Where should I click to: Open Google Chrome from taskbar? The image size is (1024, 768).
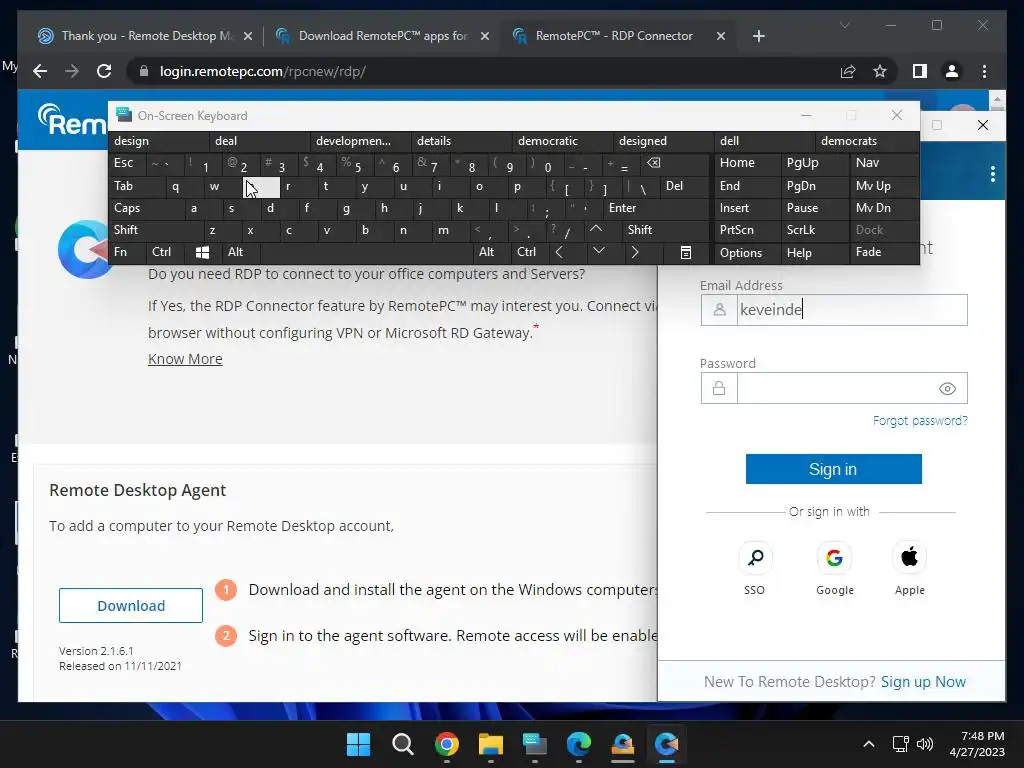tap(447, 744)
